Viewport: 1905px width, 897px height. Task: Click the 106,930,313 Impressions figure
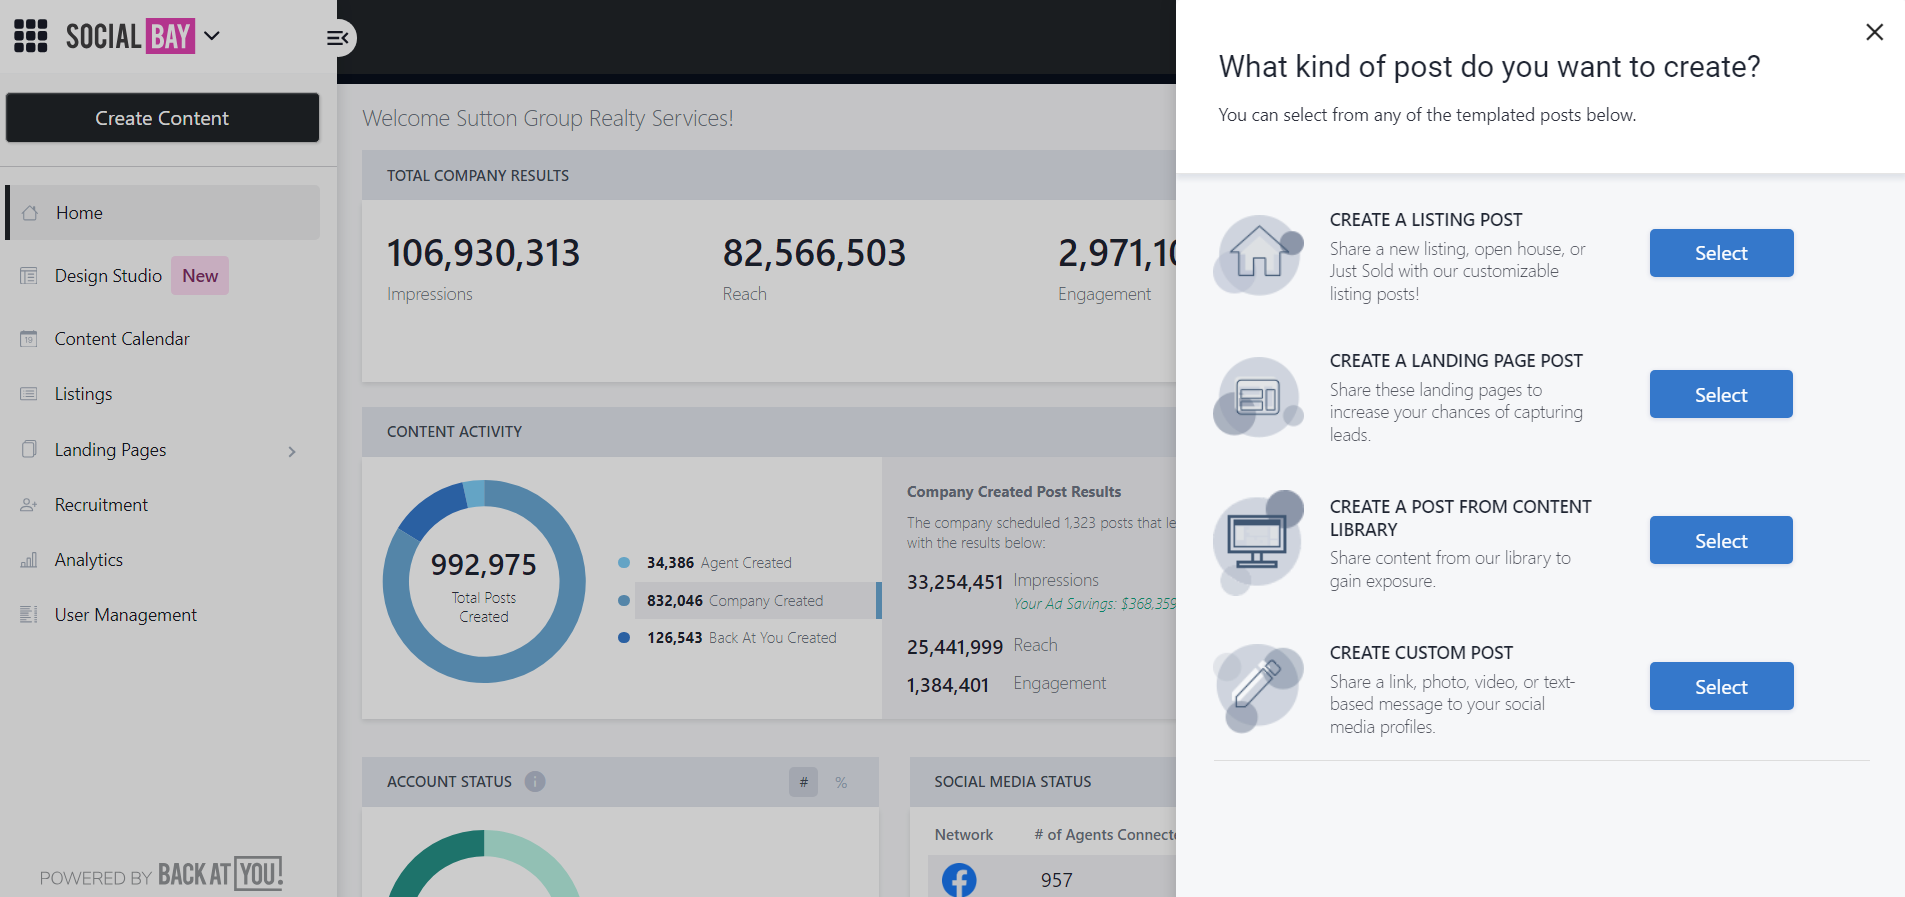coord(483,253)
